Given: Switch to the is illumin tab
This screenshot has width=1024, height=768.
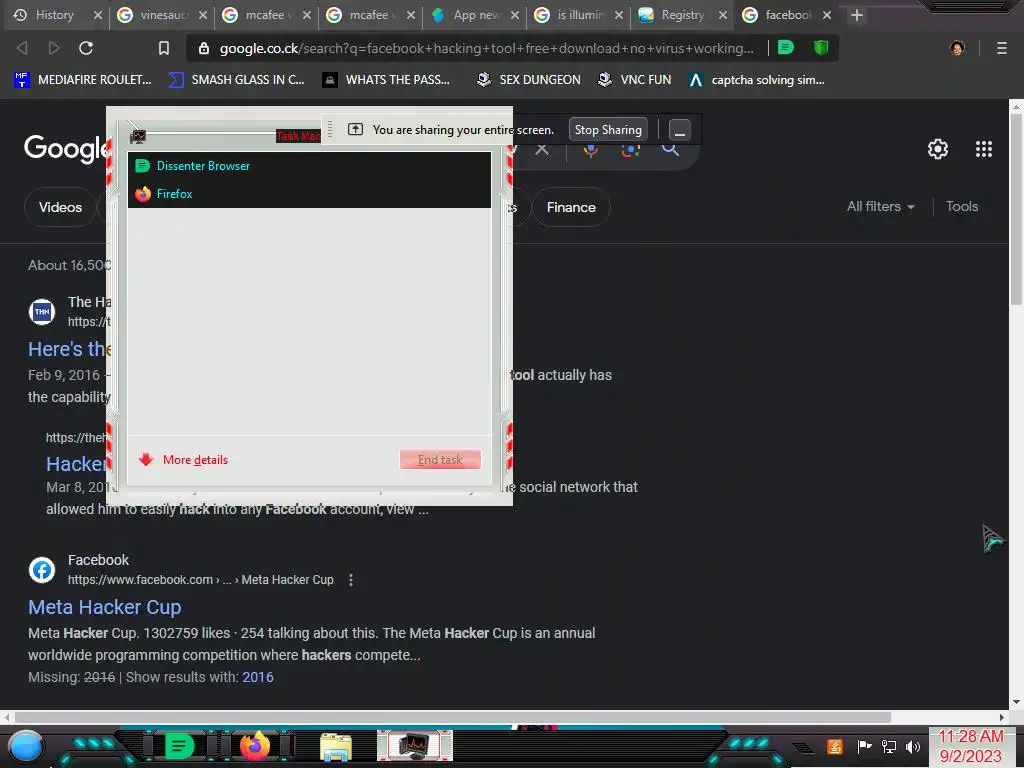Looking at the screenshot, I should click(x=580, y=15).
